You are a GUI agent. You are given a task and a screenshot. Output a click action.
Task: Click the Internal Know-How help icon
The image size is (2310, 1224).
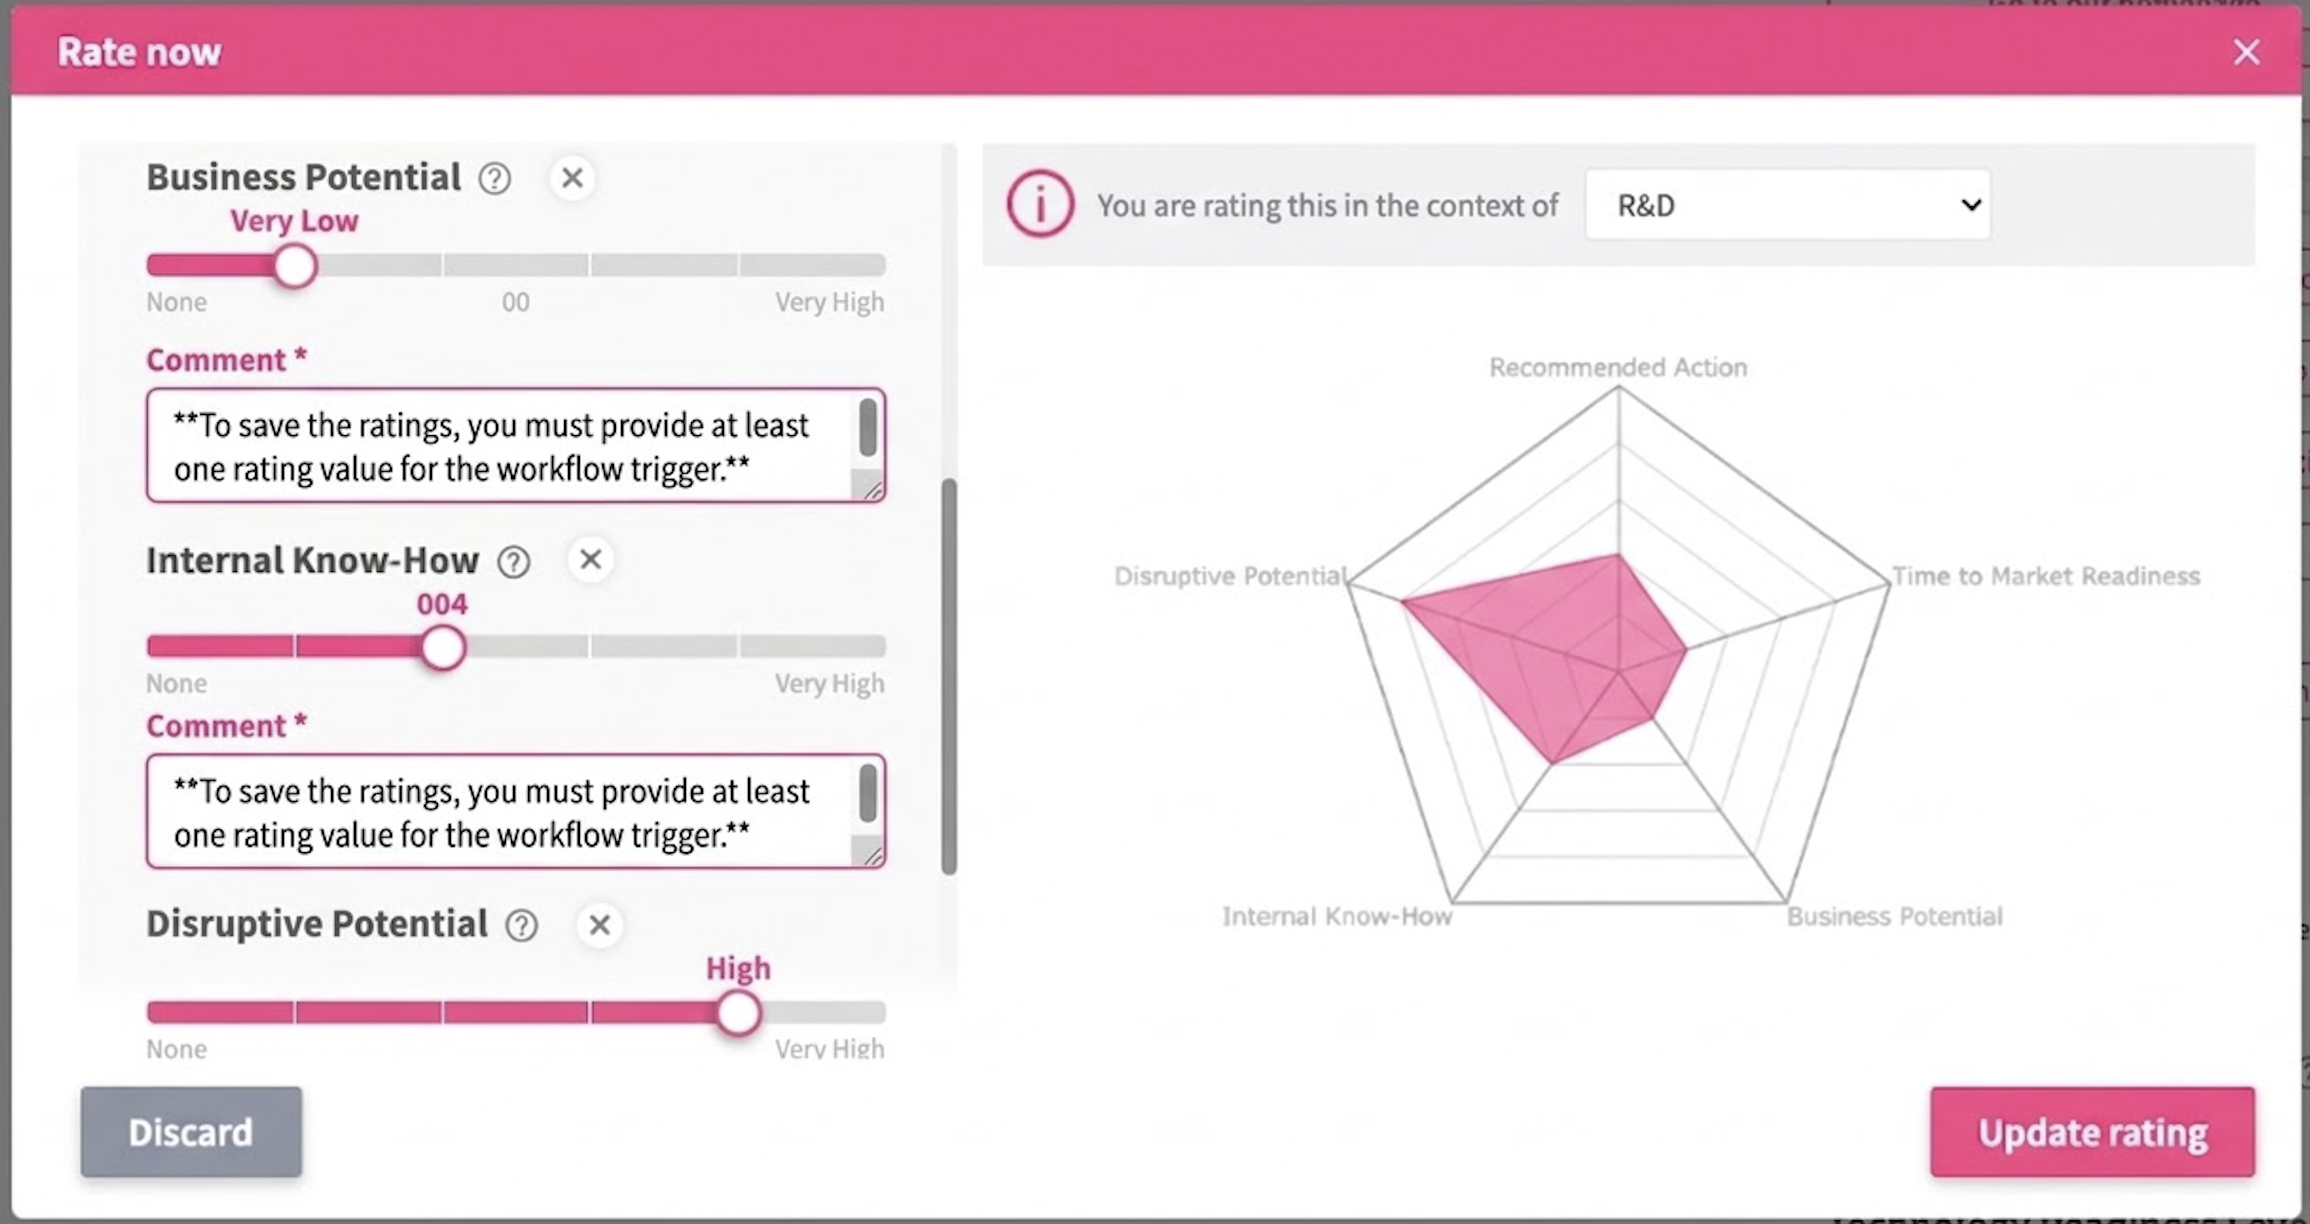tap(514, 562)
